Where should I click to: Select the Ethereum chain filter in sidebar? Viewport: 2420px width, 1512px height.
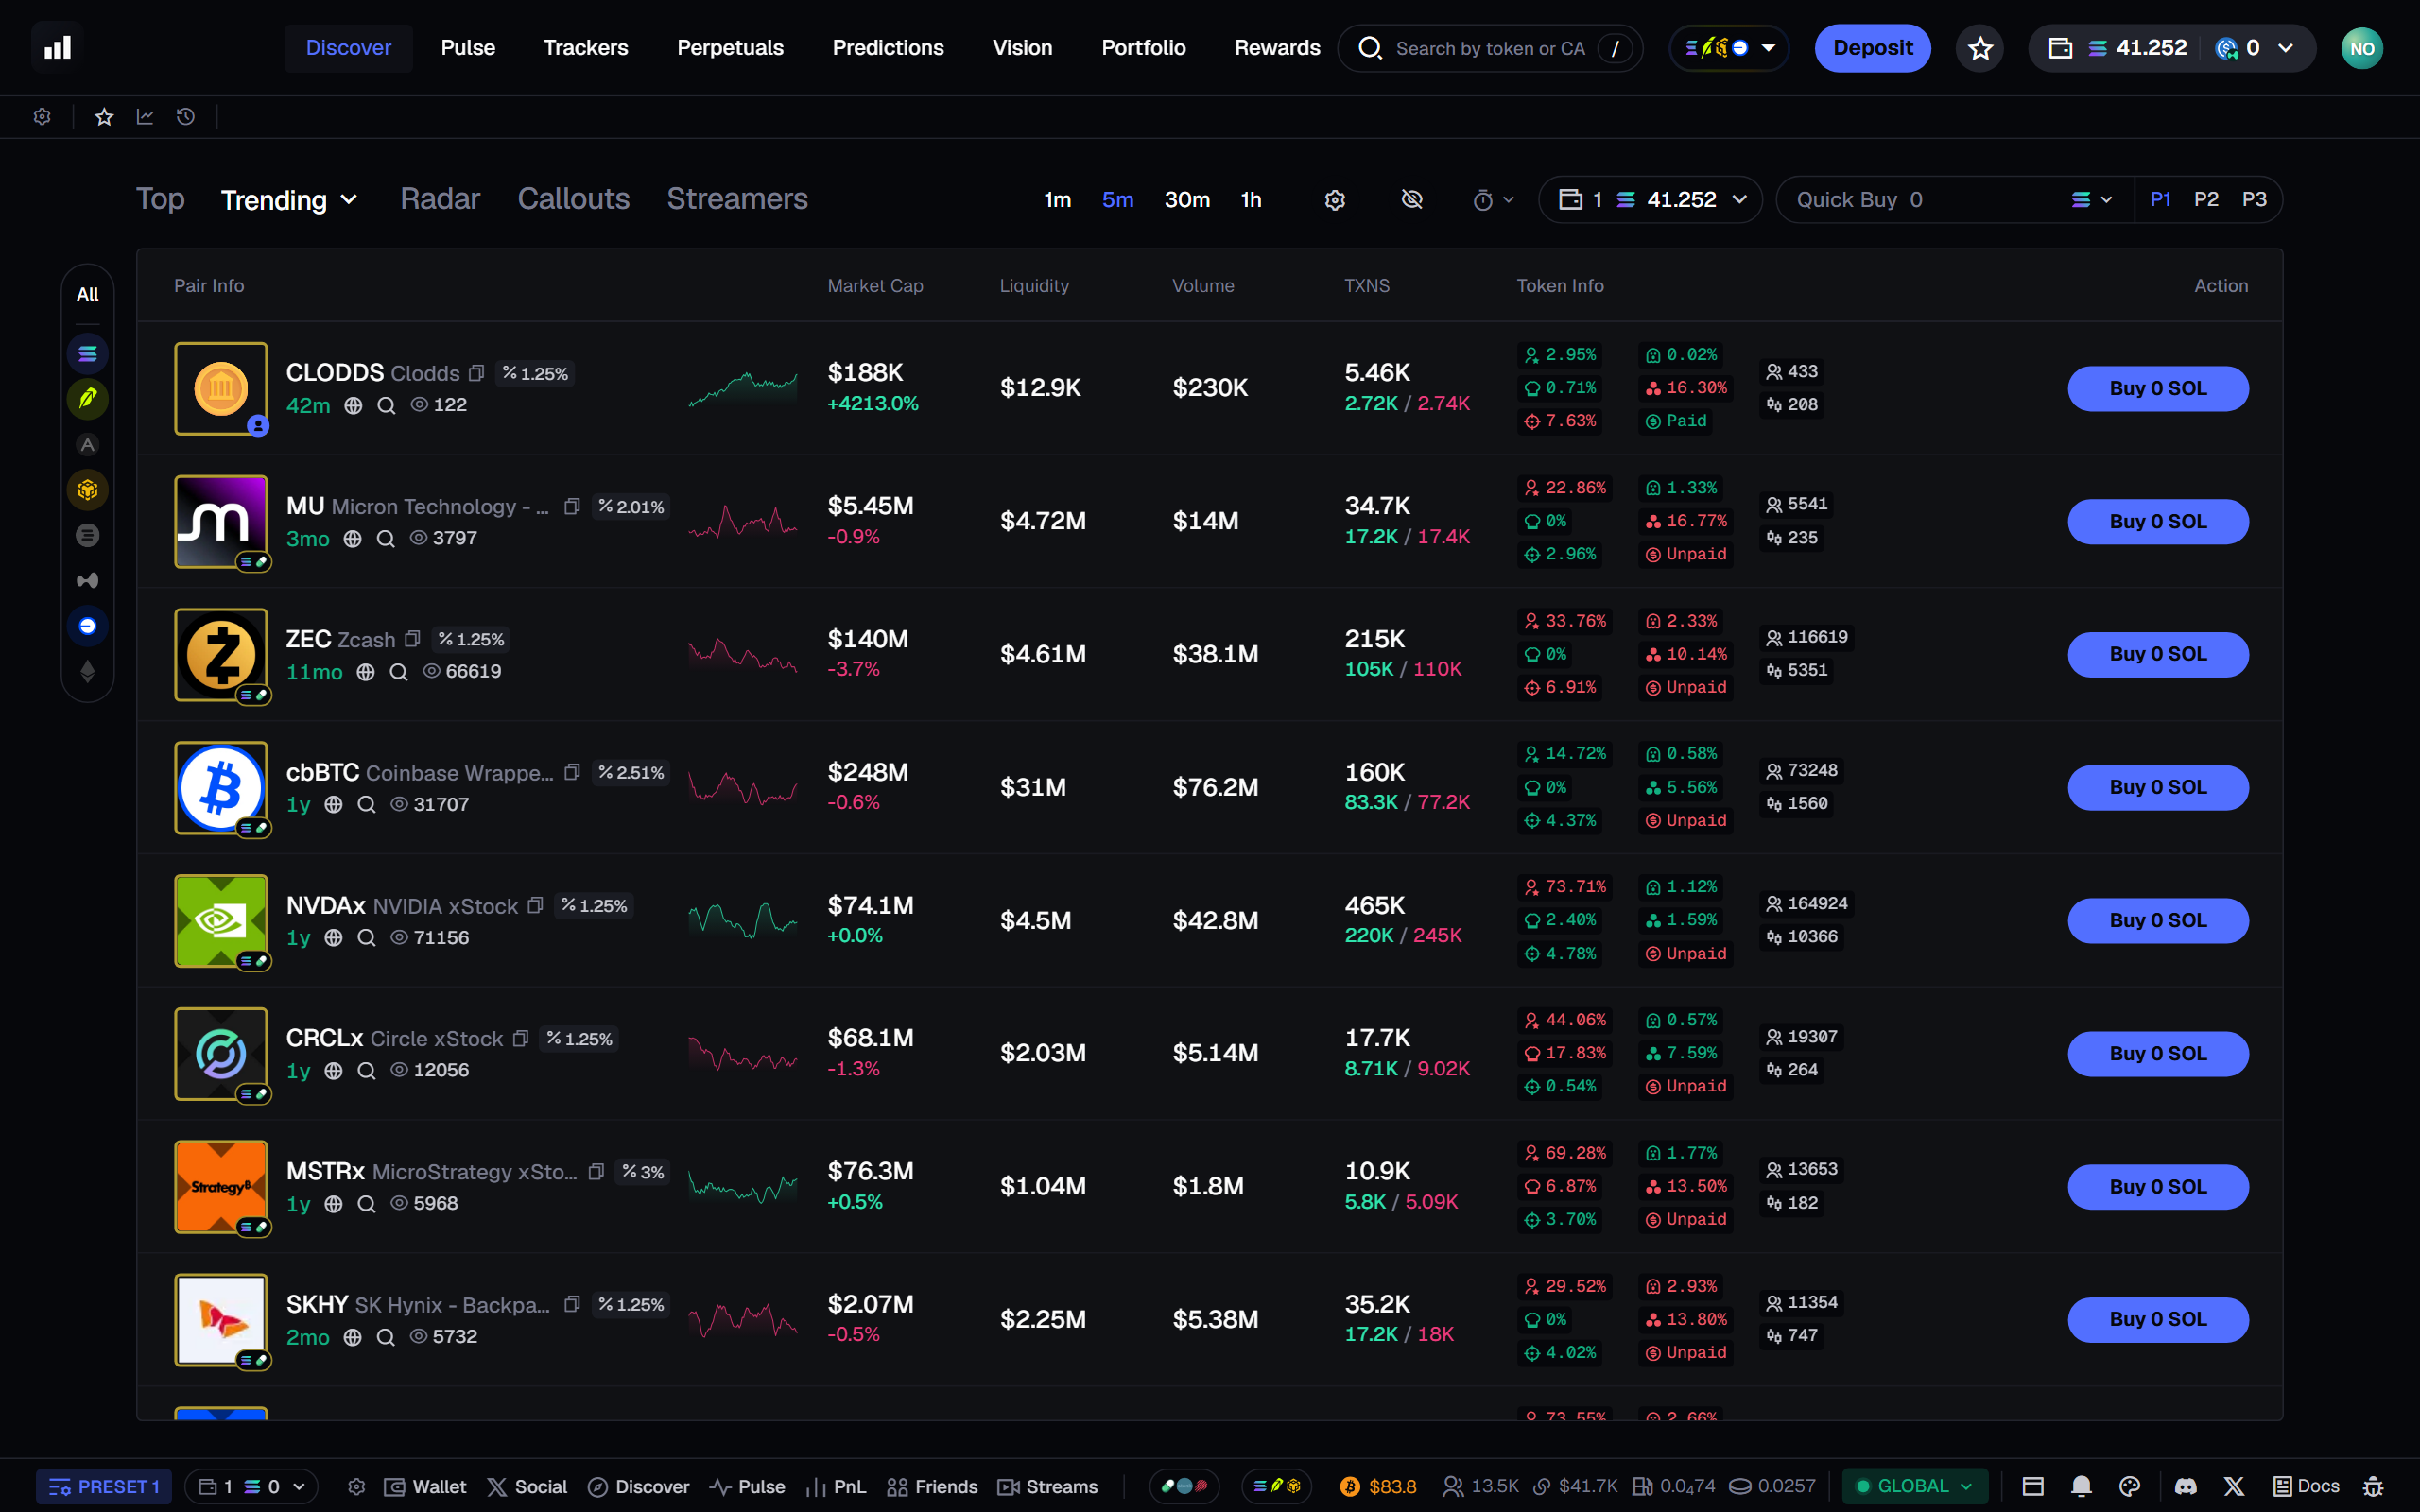click(88, 671)
